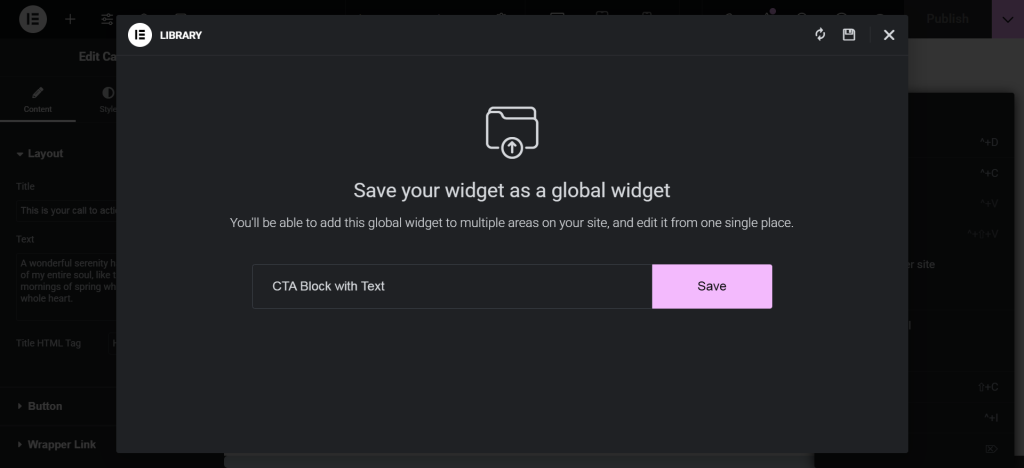Image resolution: width=1024 pixels, height=468 pixels.
Task: Open site settings sliders icon in top bar
Action: pos(106,19)
